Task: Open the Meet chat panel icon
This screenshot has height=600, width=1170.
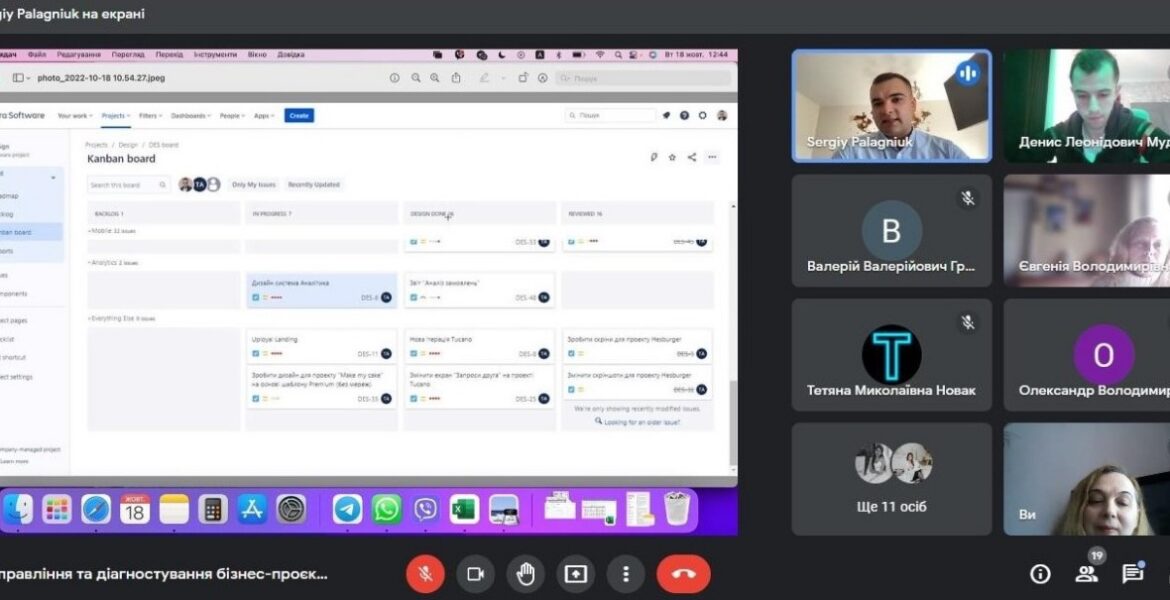Action: (1132, 573)
